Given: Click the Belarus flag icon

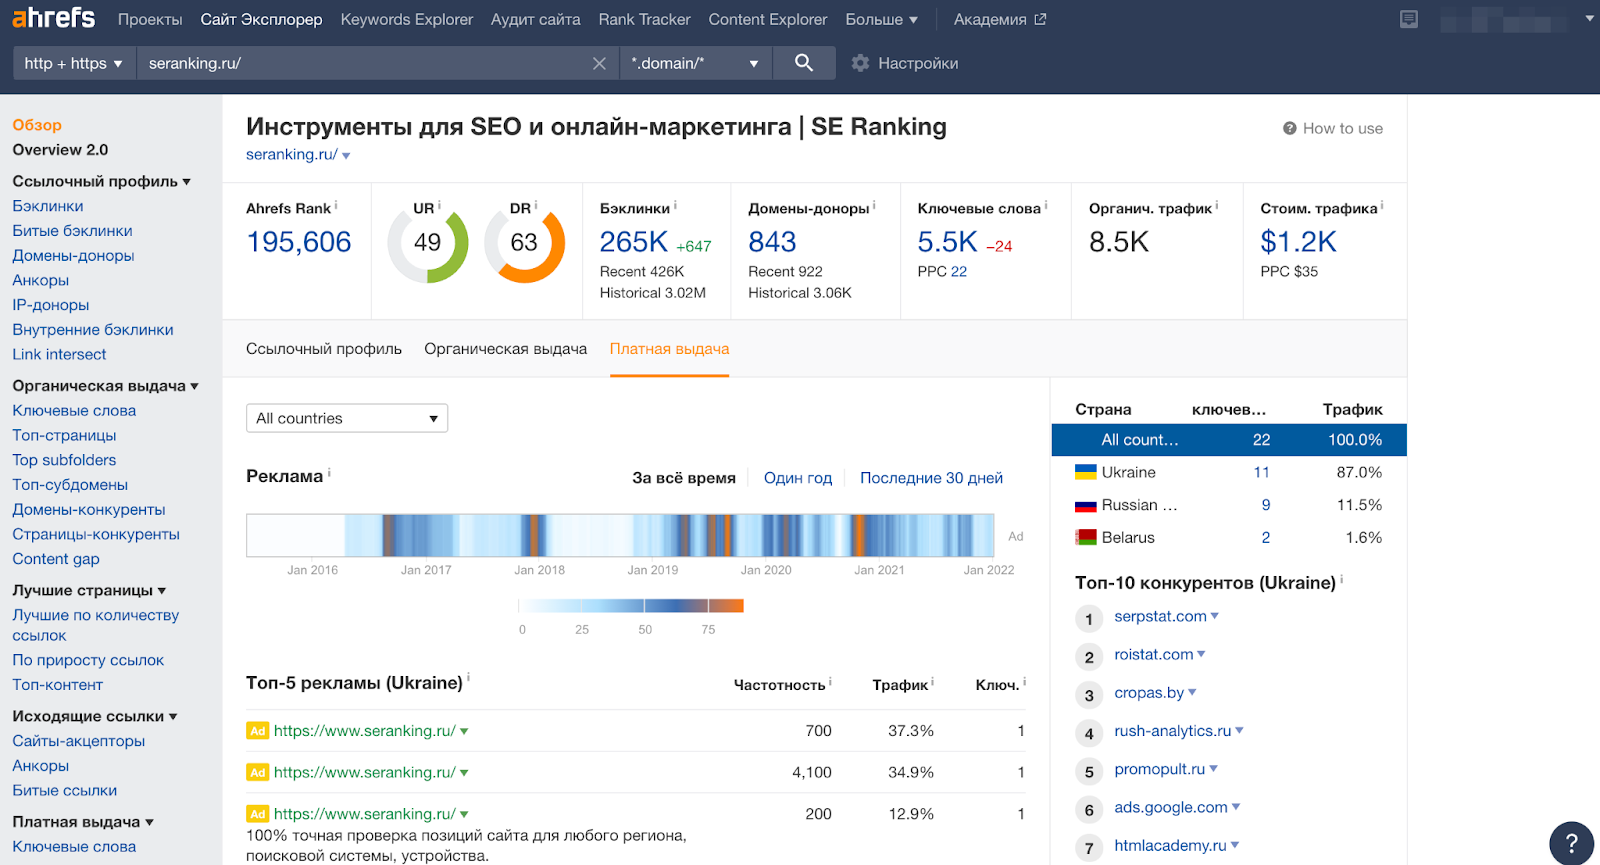Looking at the screenshot, I should pos(1086,537).
